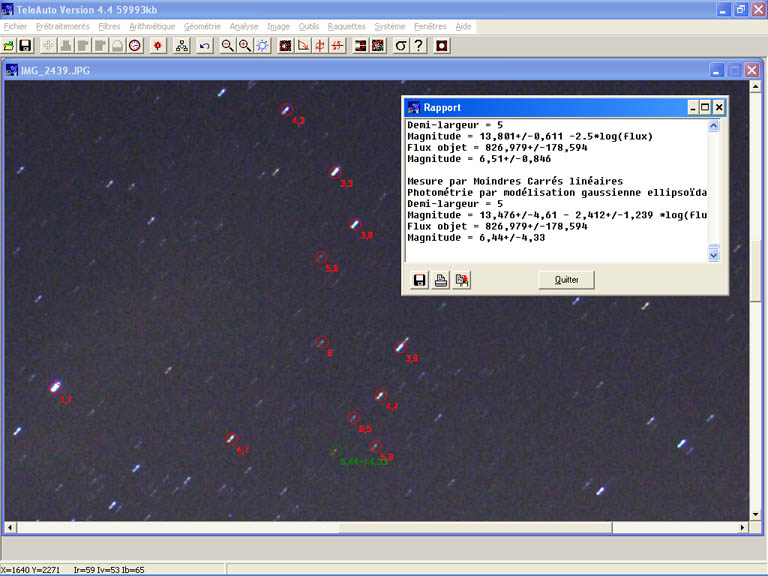Click the red vertical flip arrows icon

click(x=320, y=46)
